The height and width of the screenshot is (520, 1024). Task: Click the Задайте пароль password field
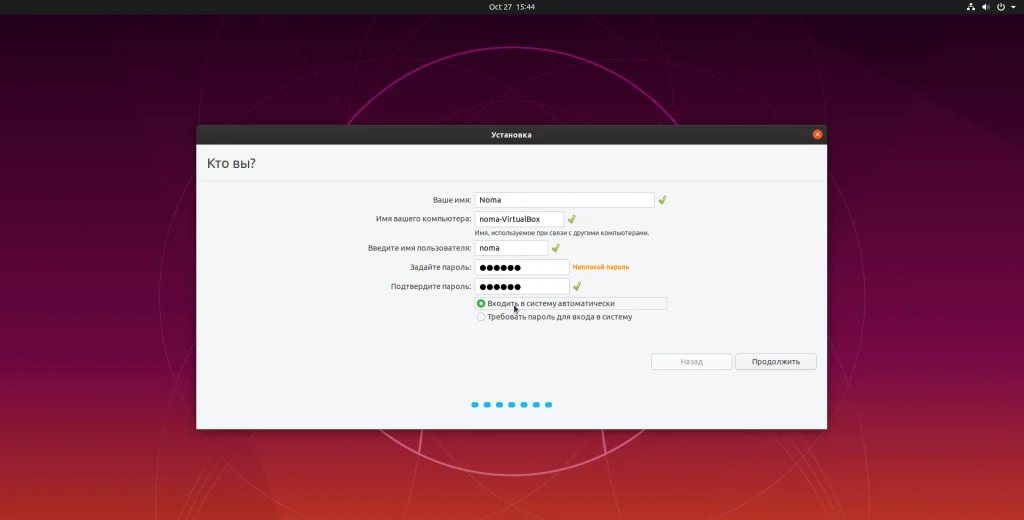522,267
